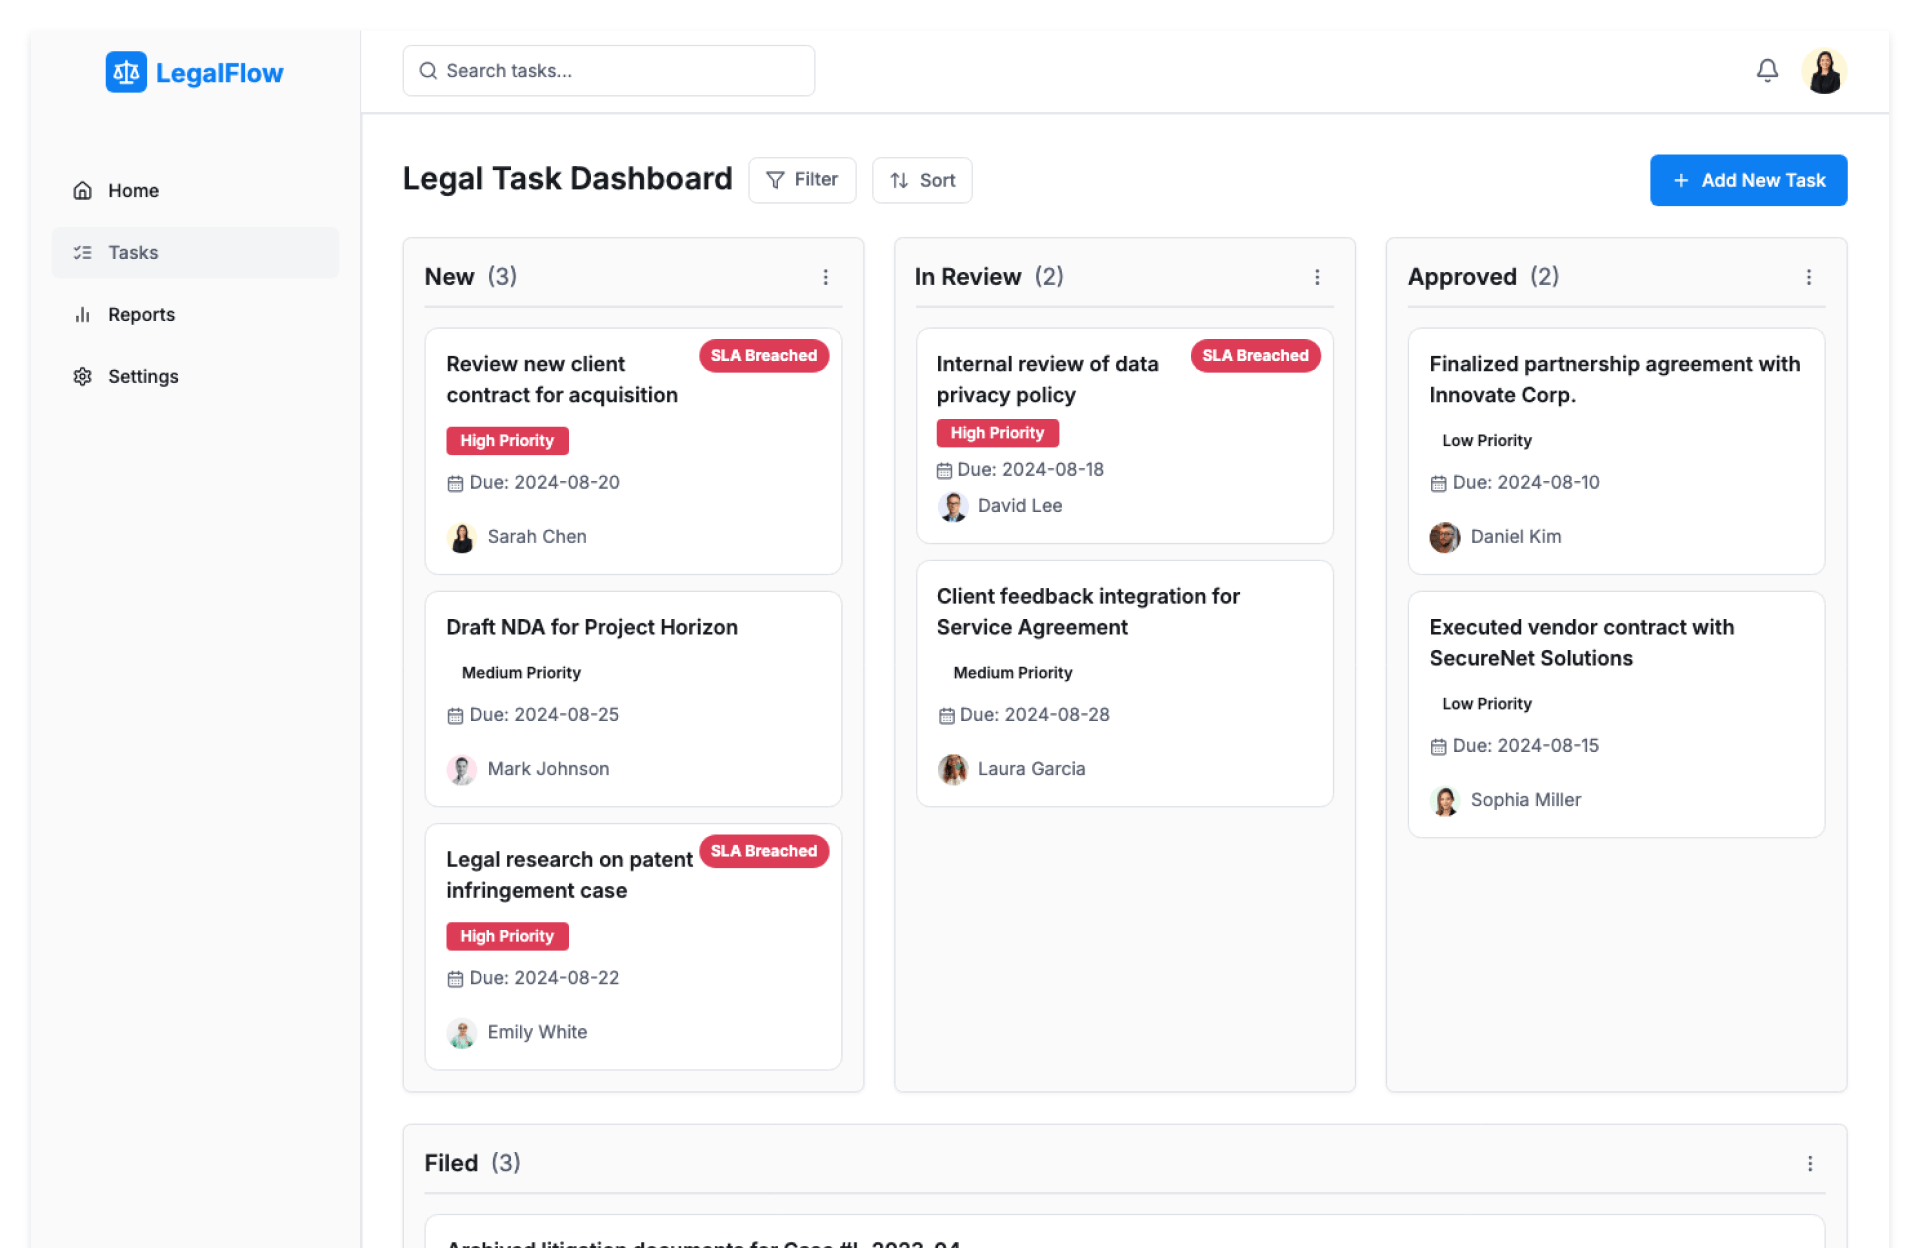
Task: Open the New column options menu
Action: pyautogui.click(x=825, y=277)
